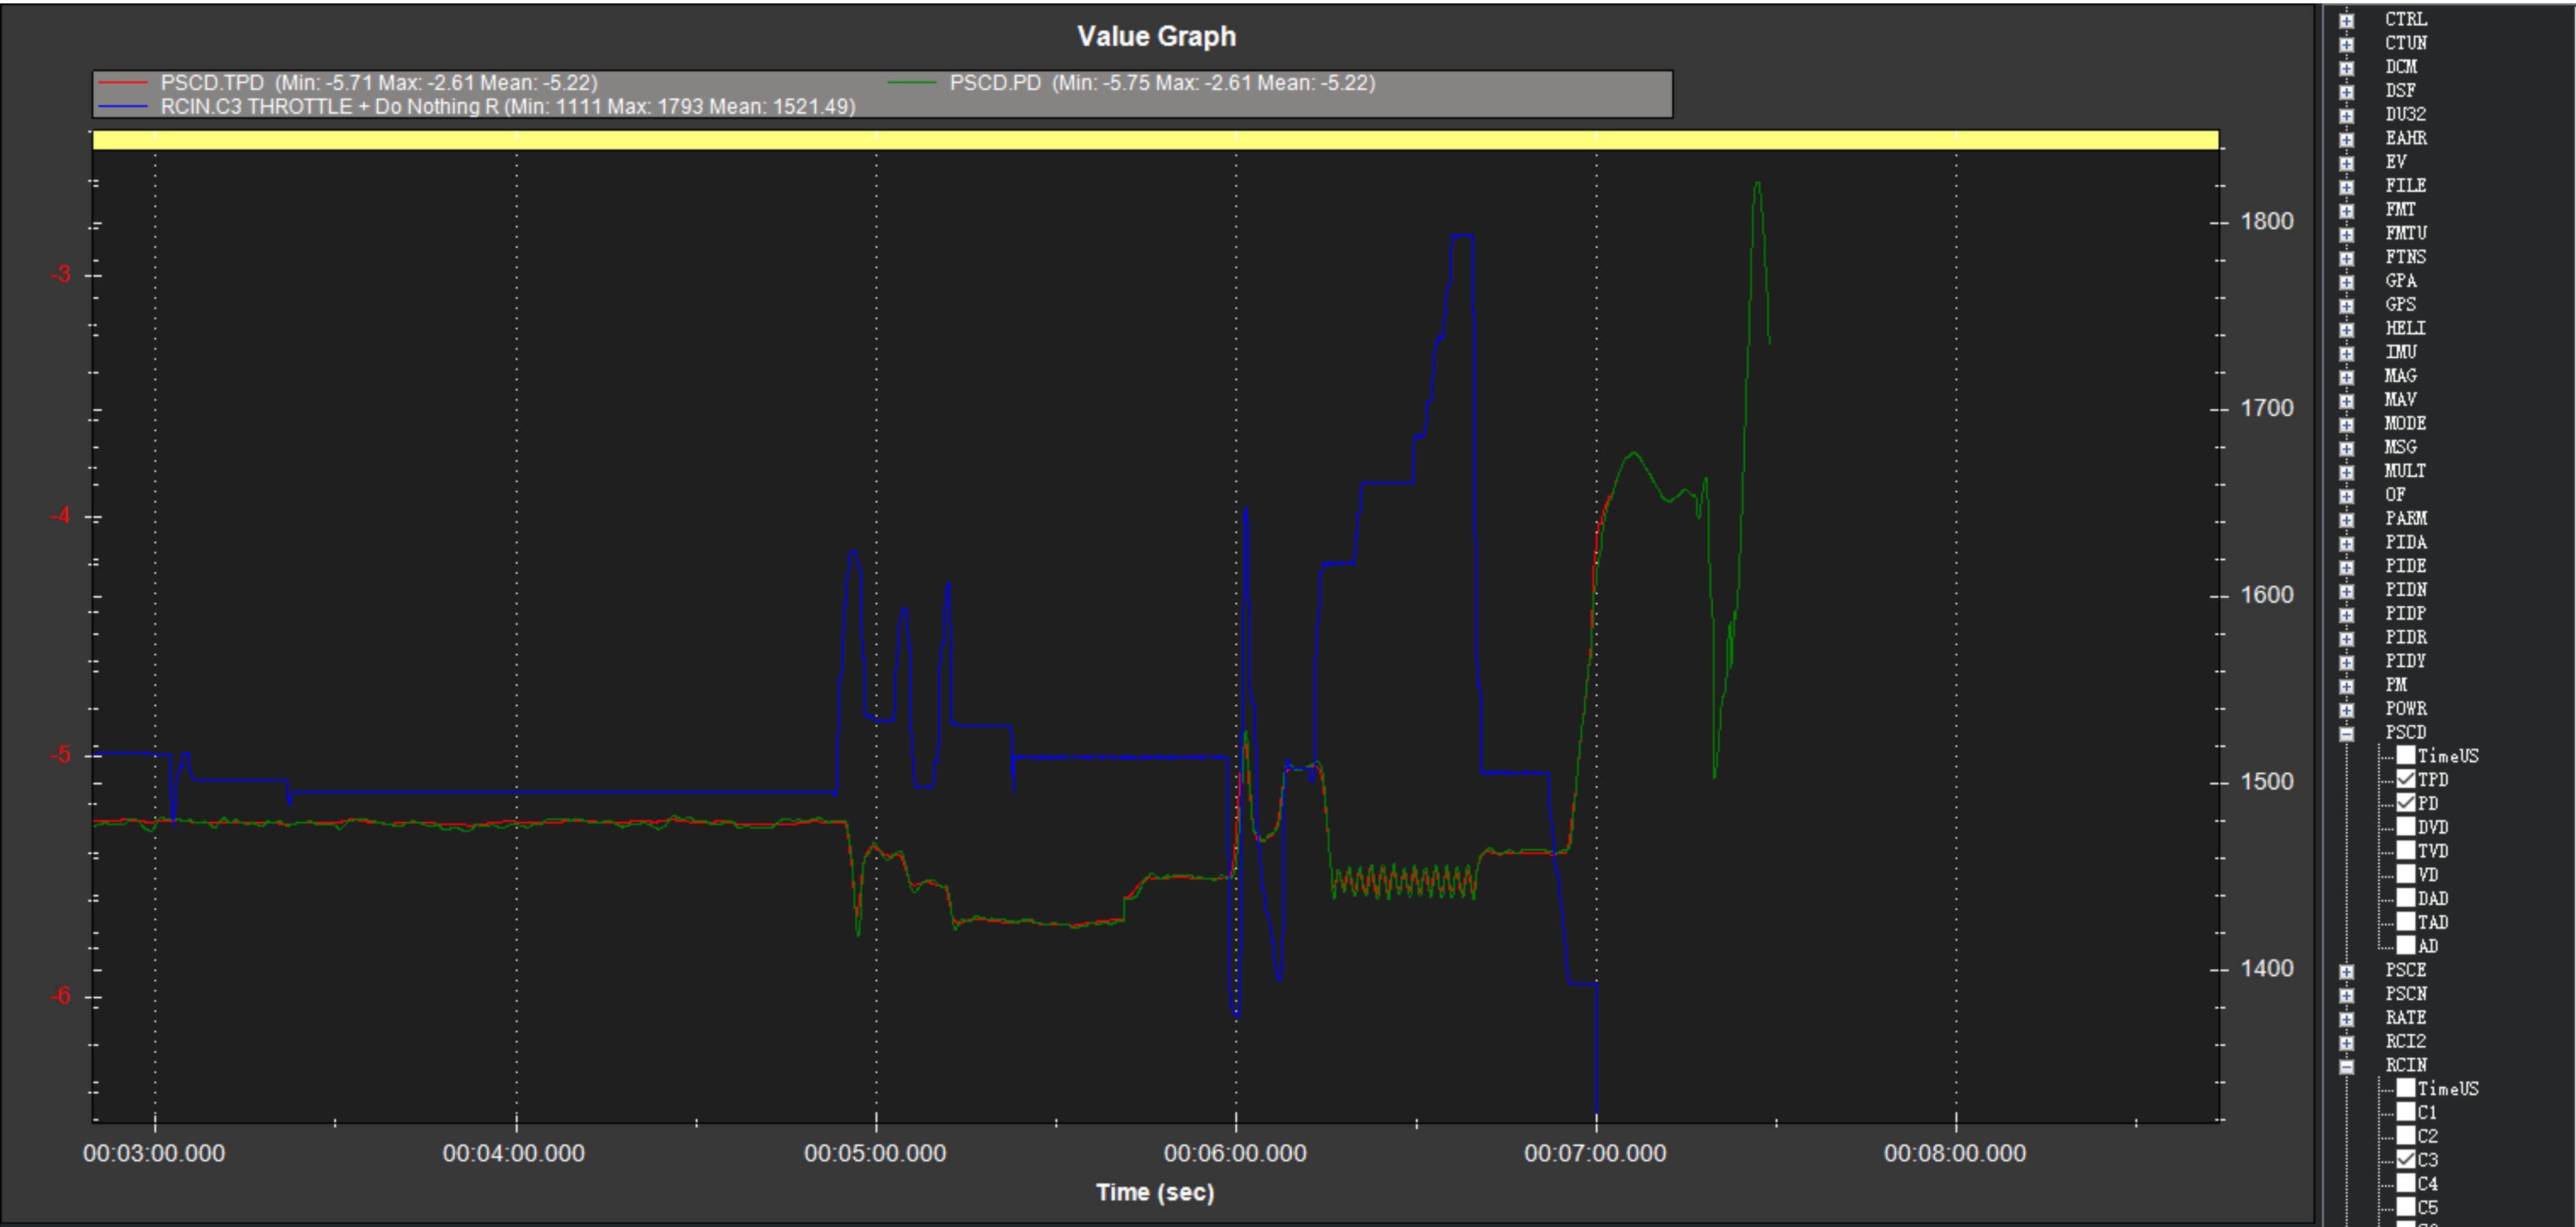This screenshot has height=1227, width=2576.
Task: Click the 00:03:00.000 time axis label
Action: (x=154, y=1154)
